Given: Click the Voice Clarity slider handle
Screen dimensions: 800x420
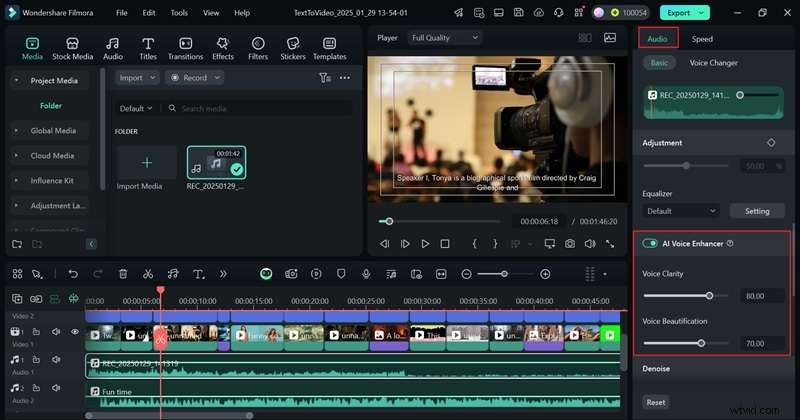Looking at the screenshot, I should tap(709, 295).
